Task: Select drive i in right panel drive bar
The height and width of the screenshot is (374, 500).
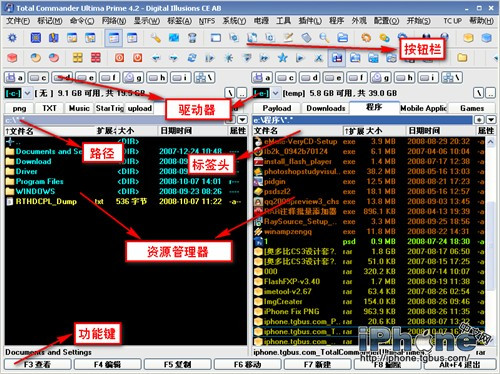Action: [x=428, y=78]
